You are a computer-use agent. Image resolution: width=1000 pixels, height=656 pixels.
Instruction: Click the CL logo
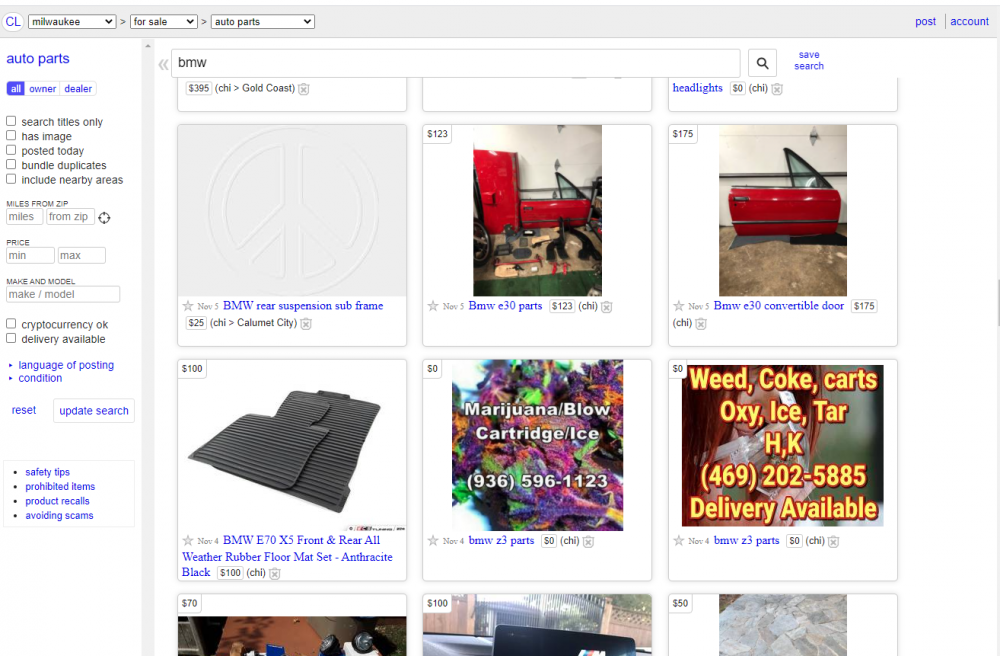click(x=13, y=21)
